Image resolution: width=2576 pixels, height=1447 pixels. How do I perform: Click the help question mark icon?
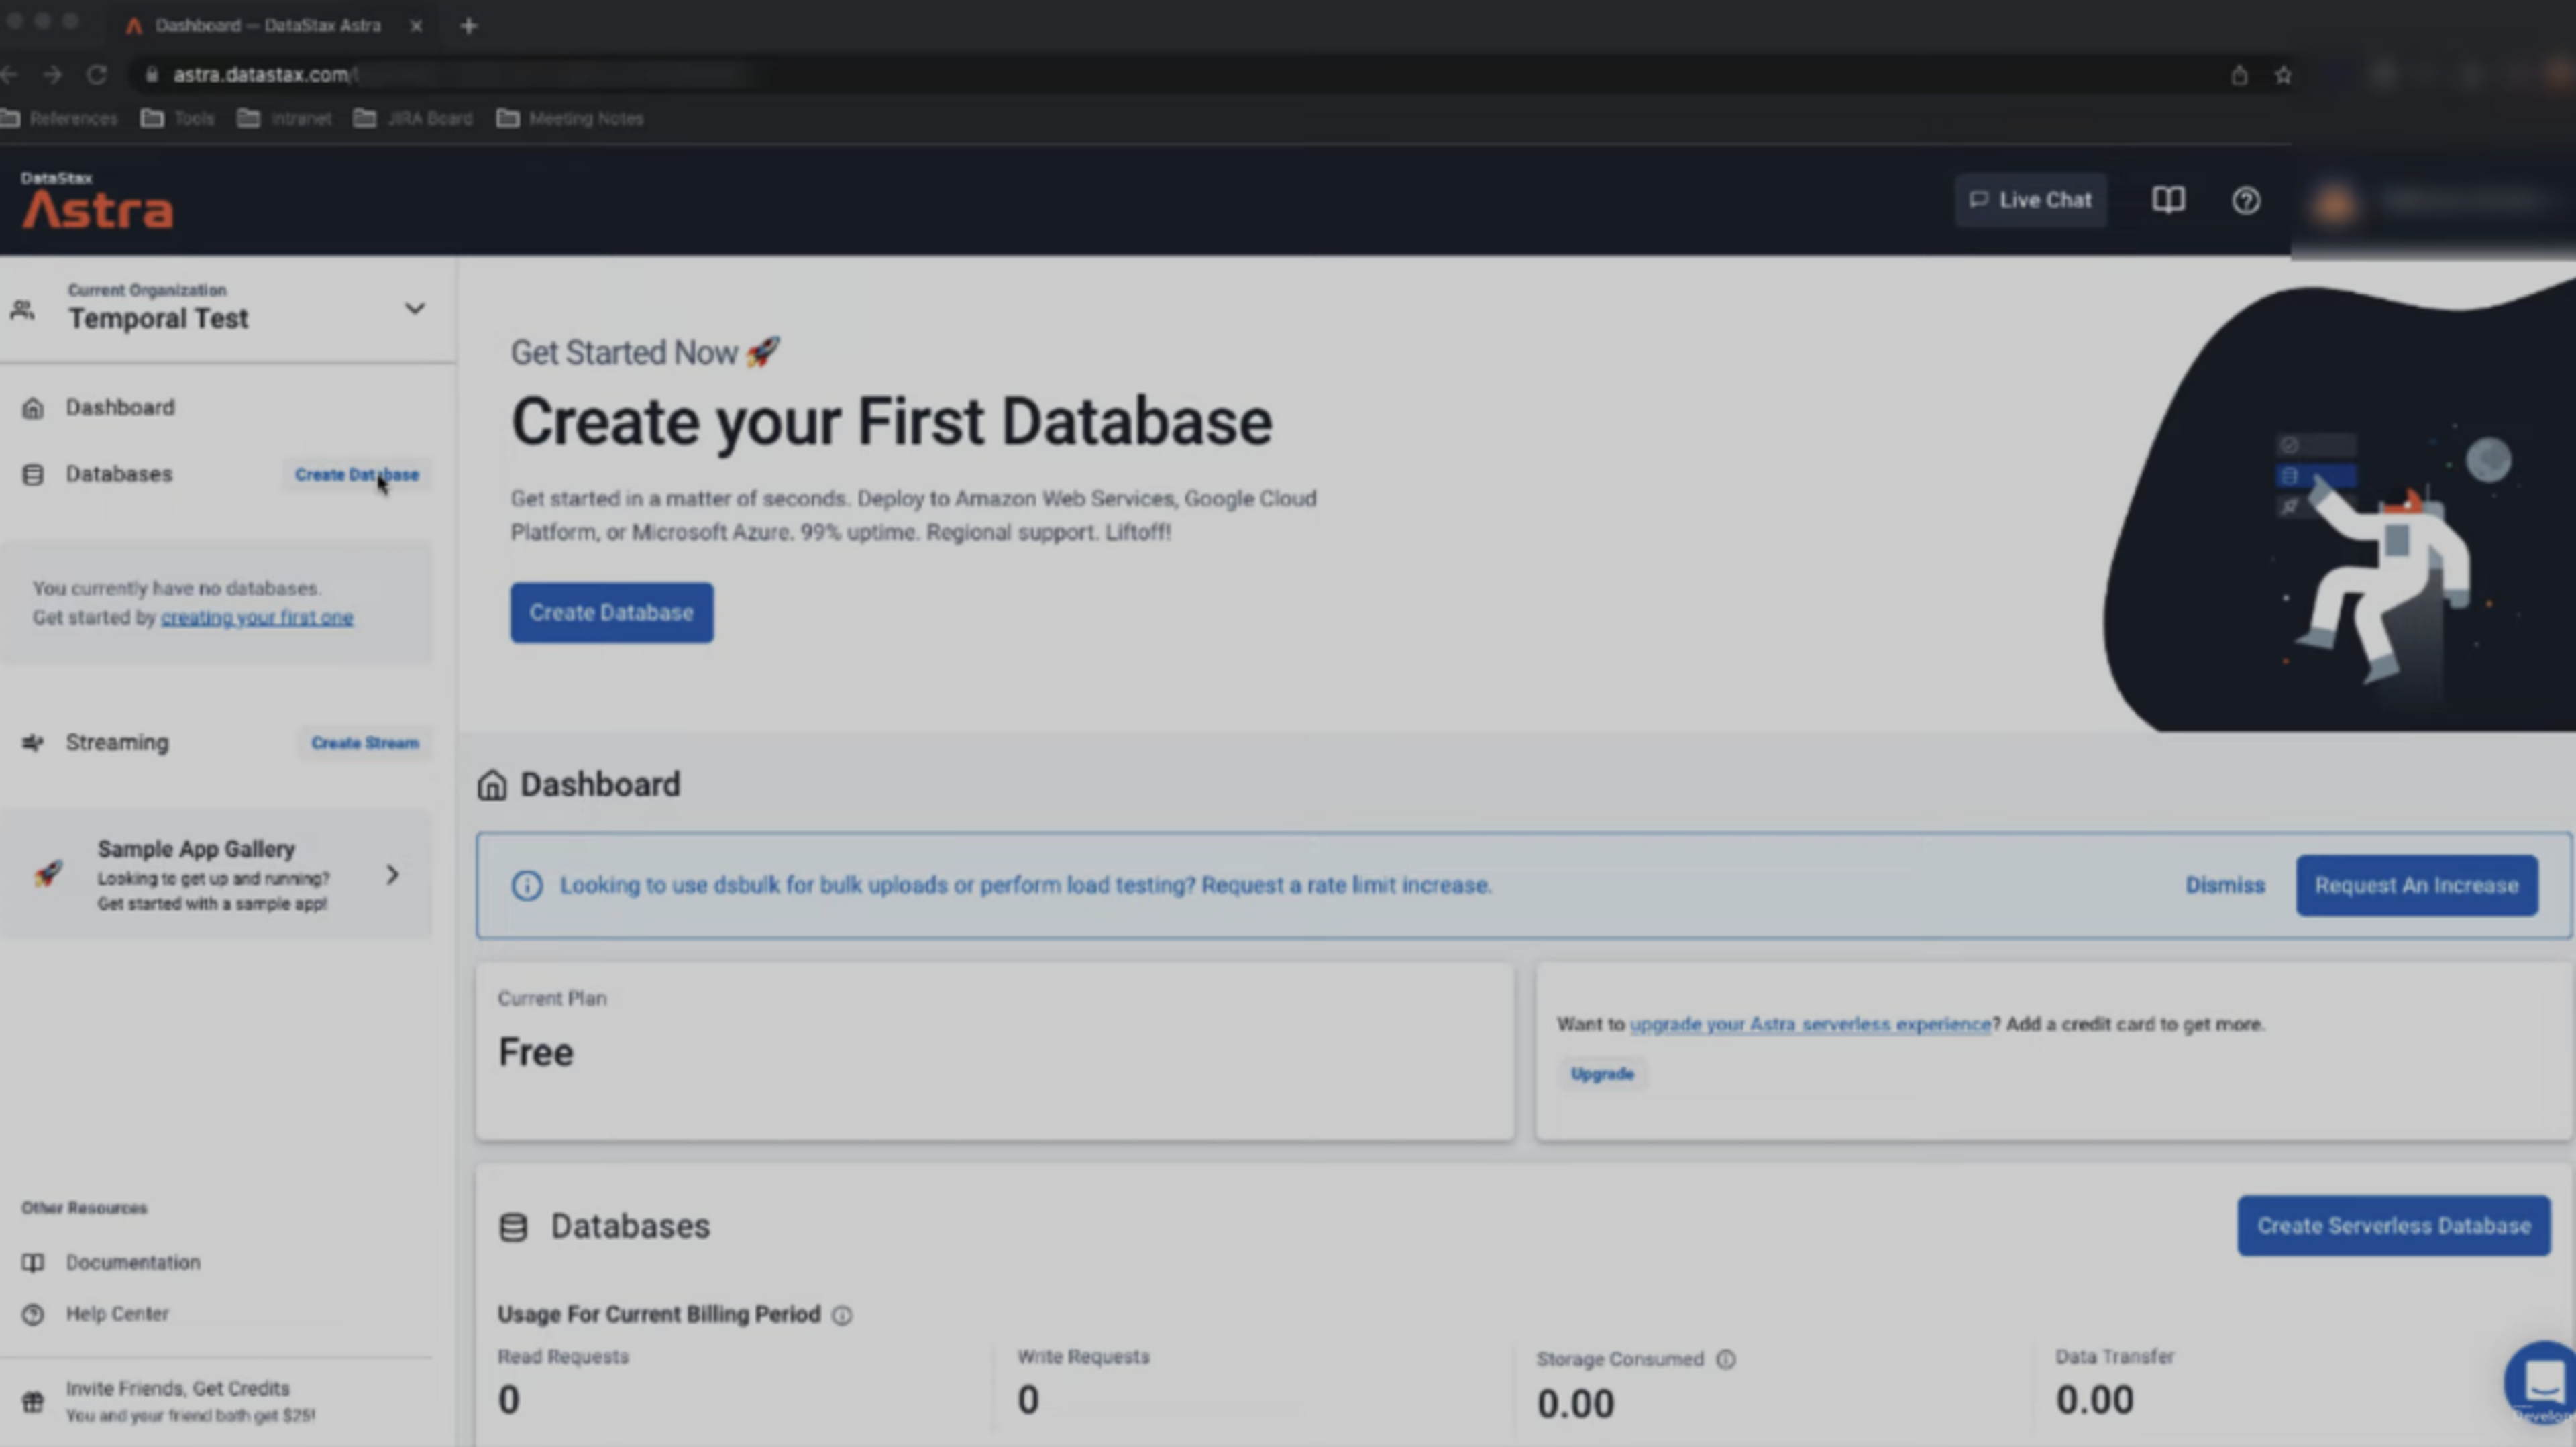[x=2246, y=200]
